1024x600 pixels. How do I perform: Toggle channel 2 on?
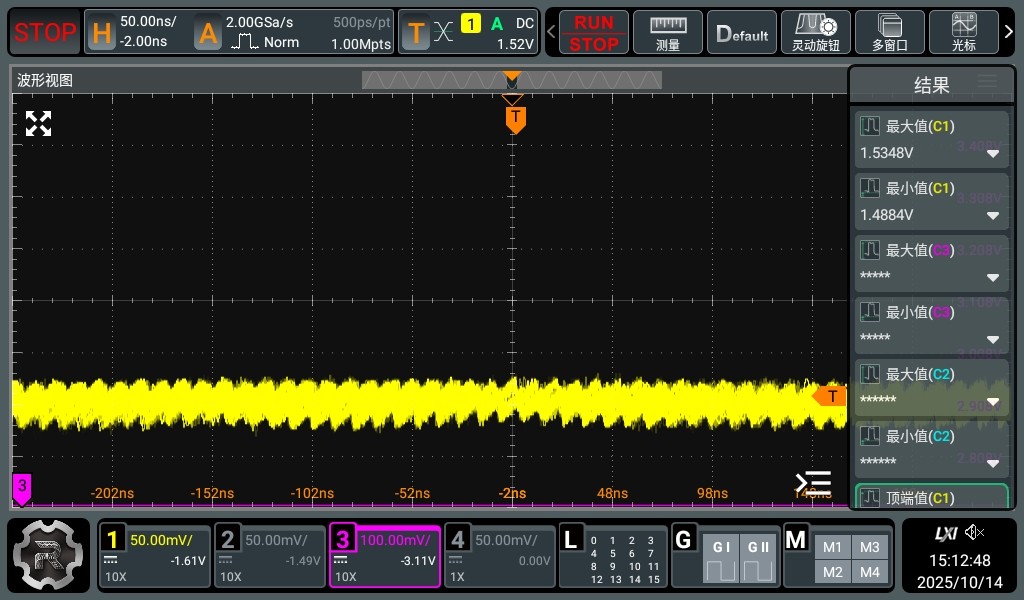268,557
